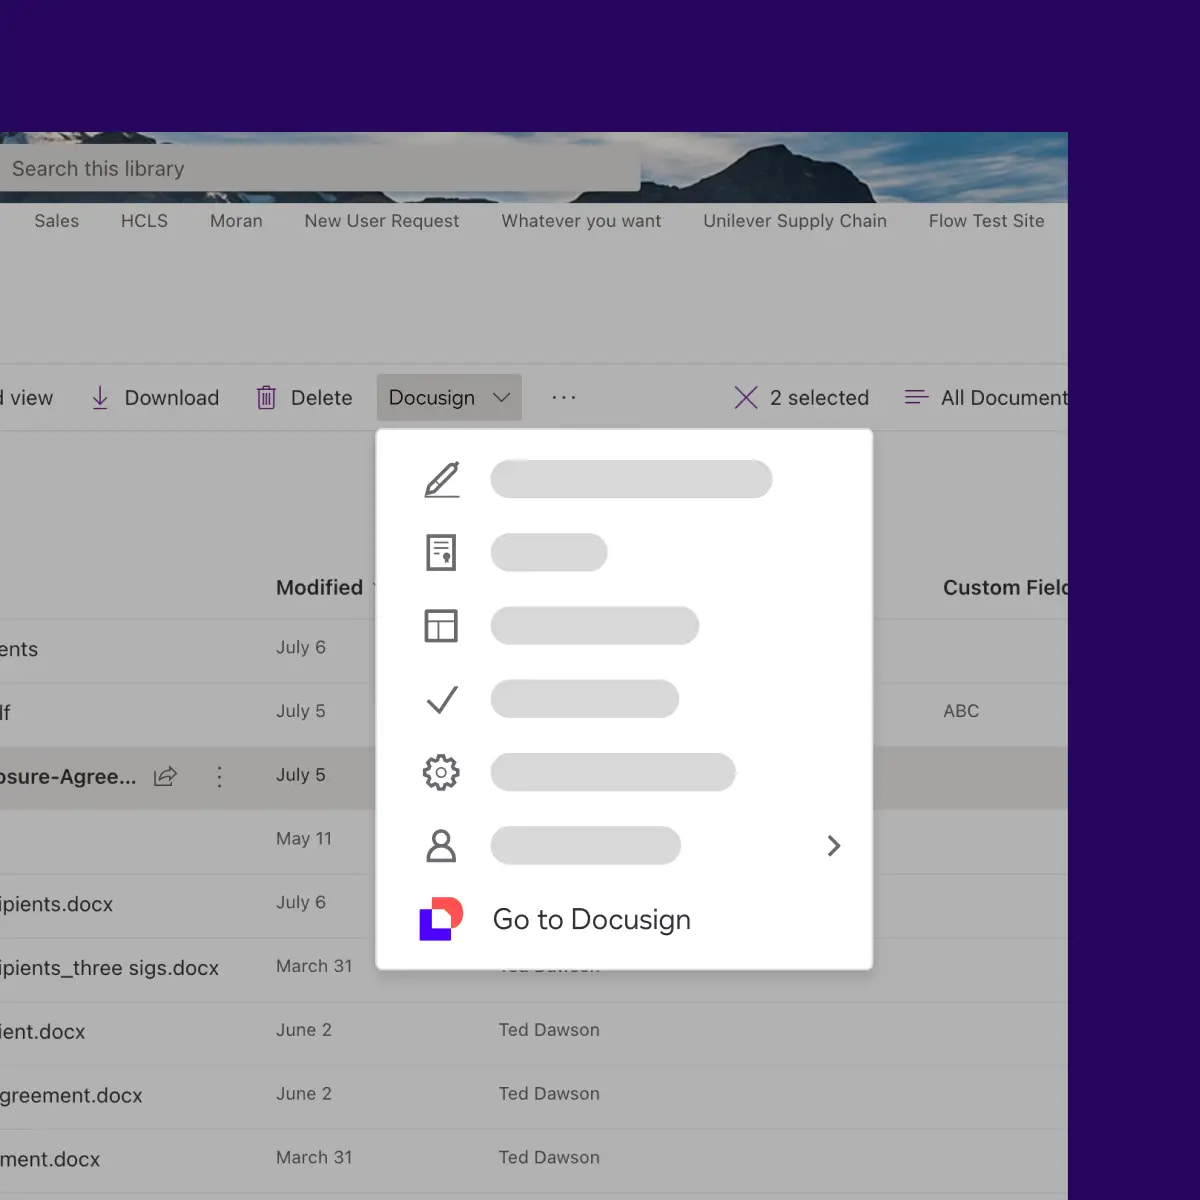Click the Docusign logo icon
Image resolution: width=1200 pixels, height=1200 pixels.
(x=441, y=919)
